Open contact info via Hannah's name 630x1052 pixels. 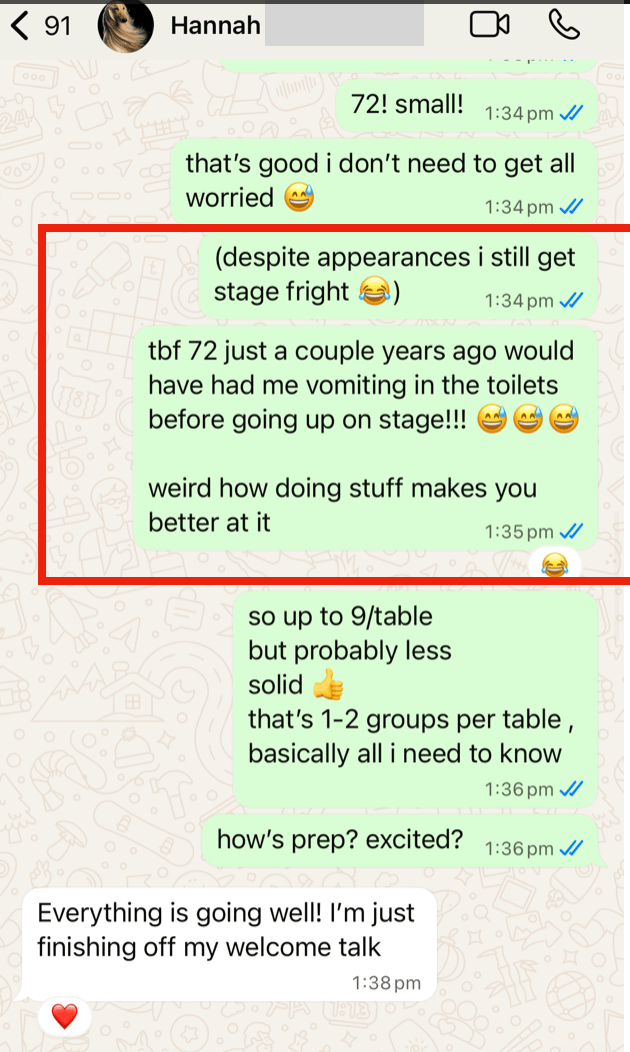[215, 25]
